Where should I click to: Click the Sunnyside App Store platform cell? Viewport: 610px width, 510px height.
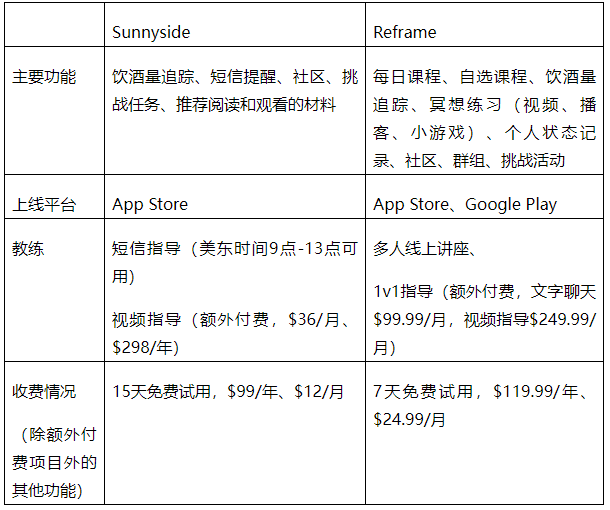click(150, 204)
